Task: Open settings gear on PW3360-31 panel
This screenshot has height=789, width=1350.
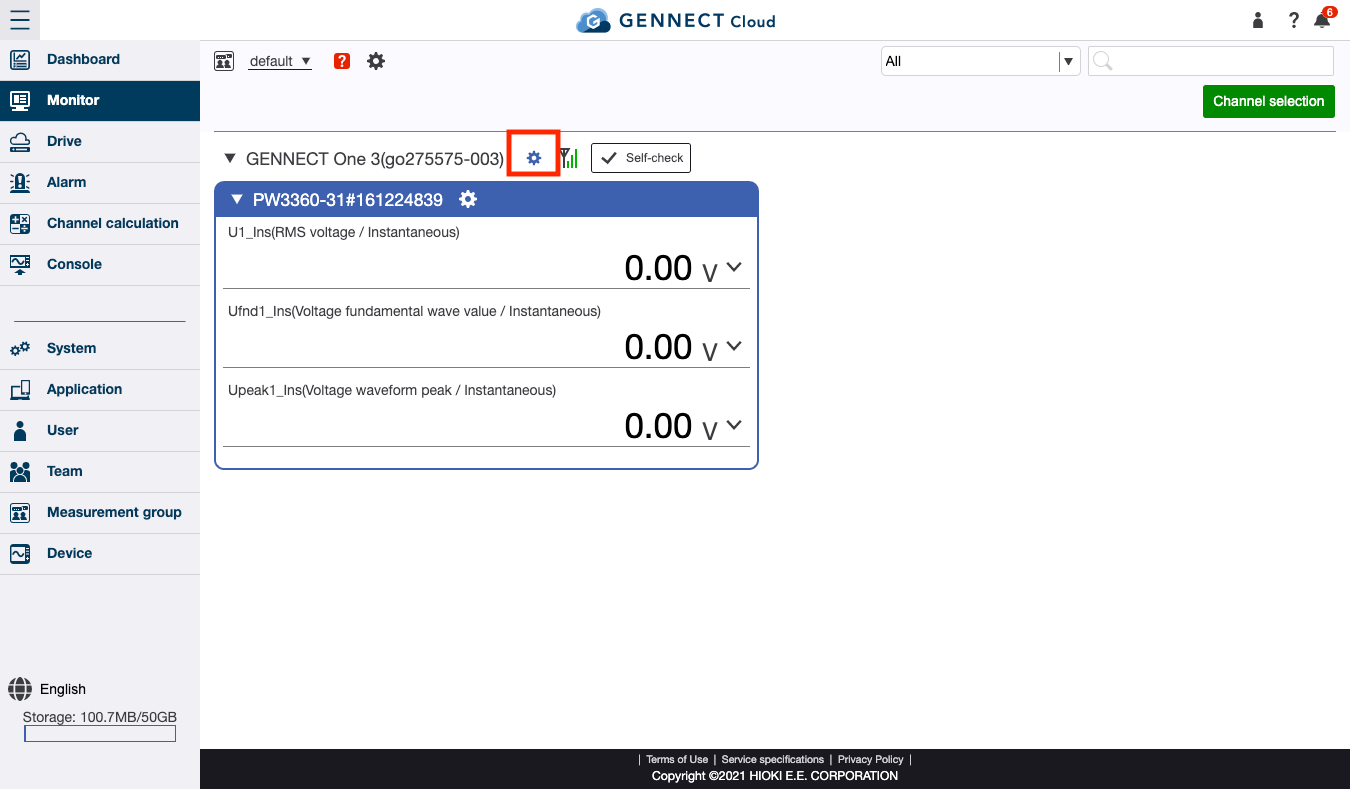Action: (467, 199)
